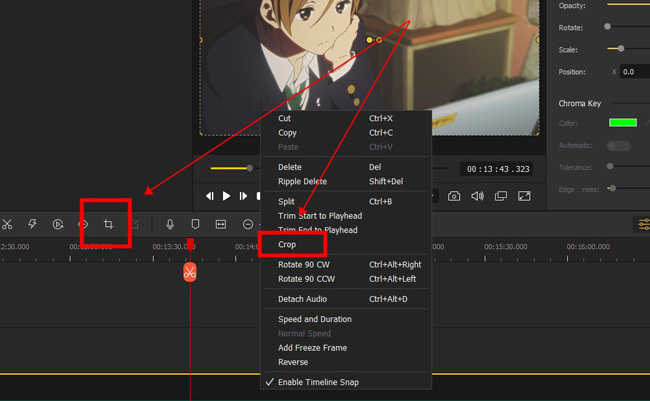Click the speaker volume icon under preview
650x401 pixels.
tap(477, 196)
